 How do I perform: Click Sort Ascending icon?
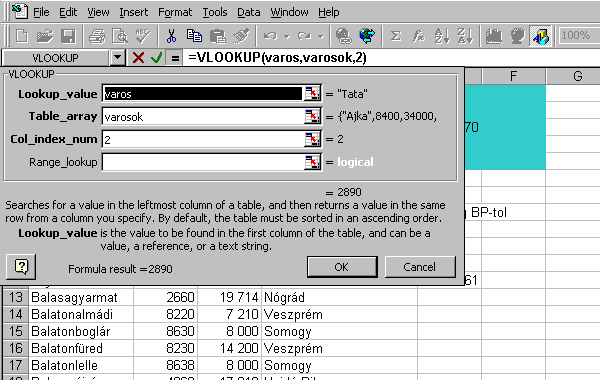point(442,36)
